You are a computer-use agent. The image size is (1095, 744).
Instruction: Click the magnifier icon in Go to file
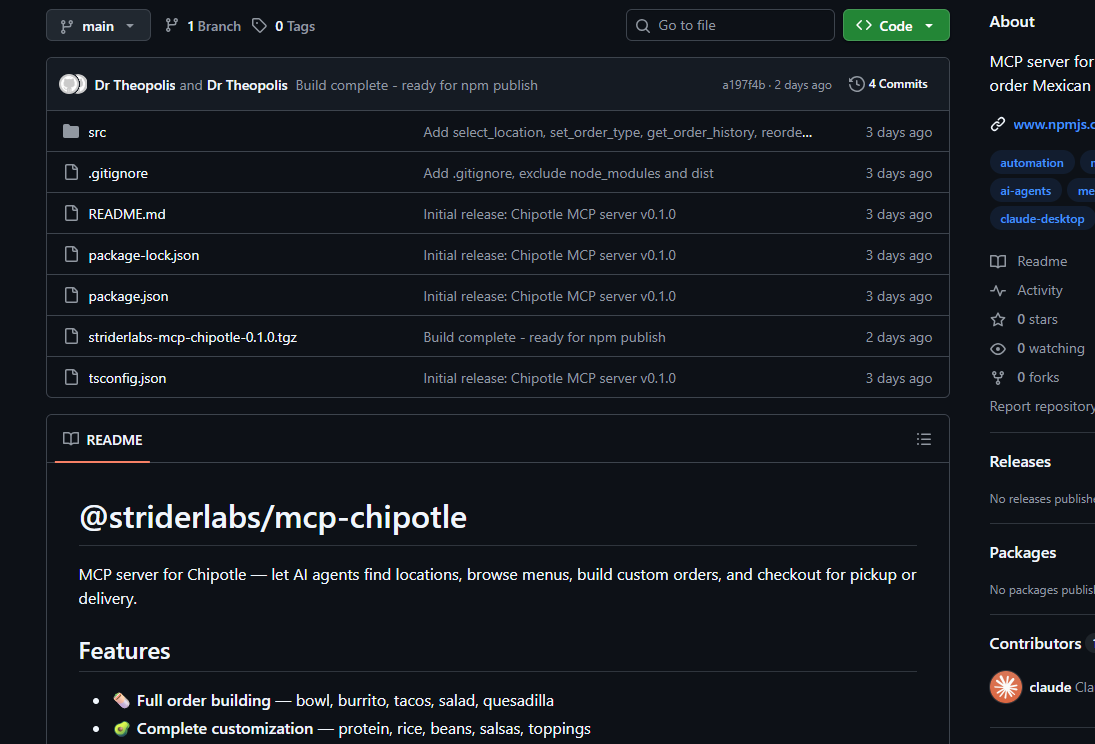(x=642, y=26)
